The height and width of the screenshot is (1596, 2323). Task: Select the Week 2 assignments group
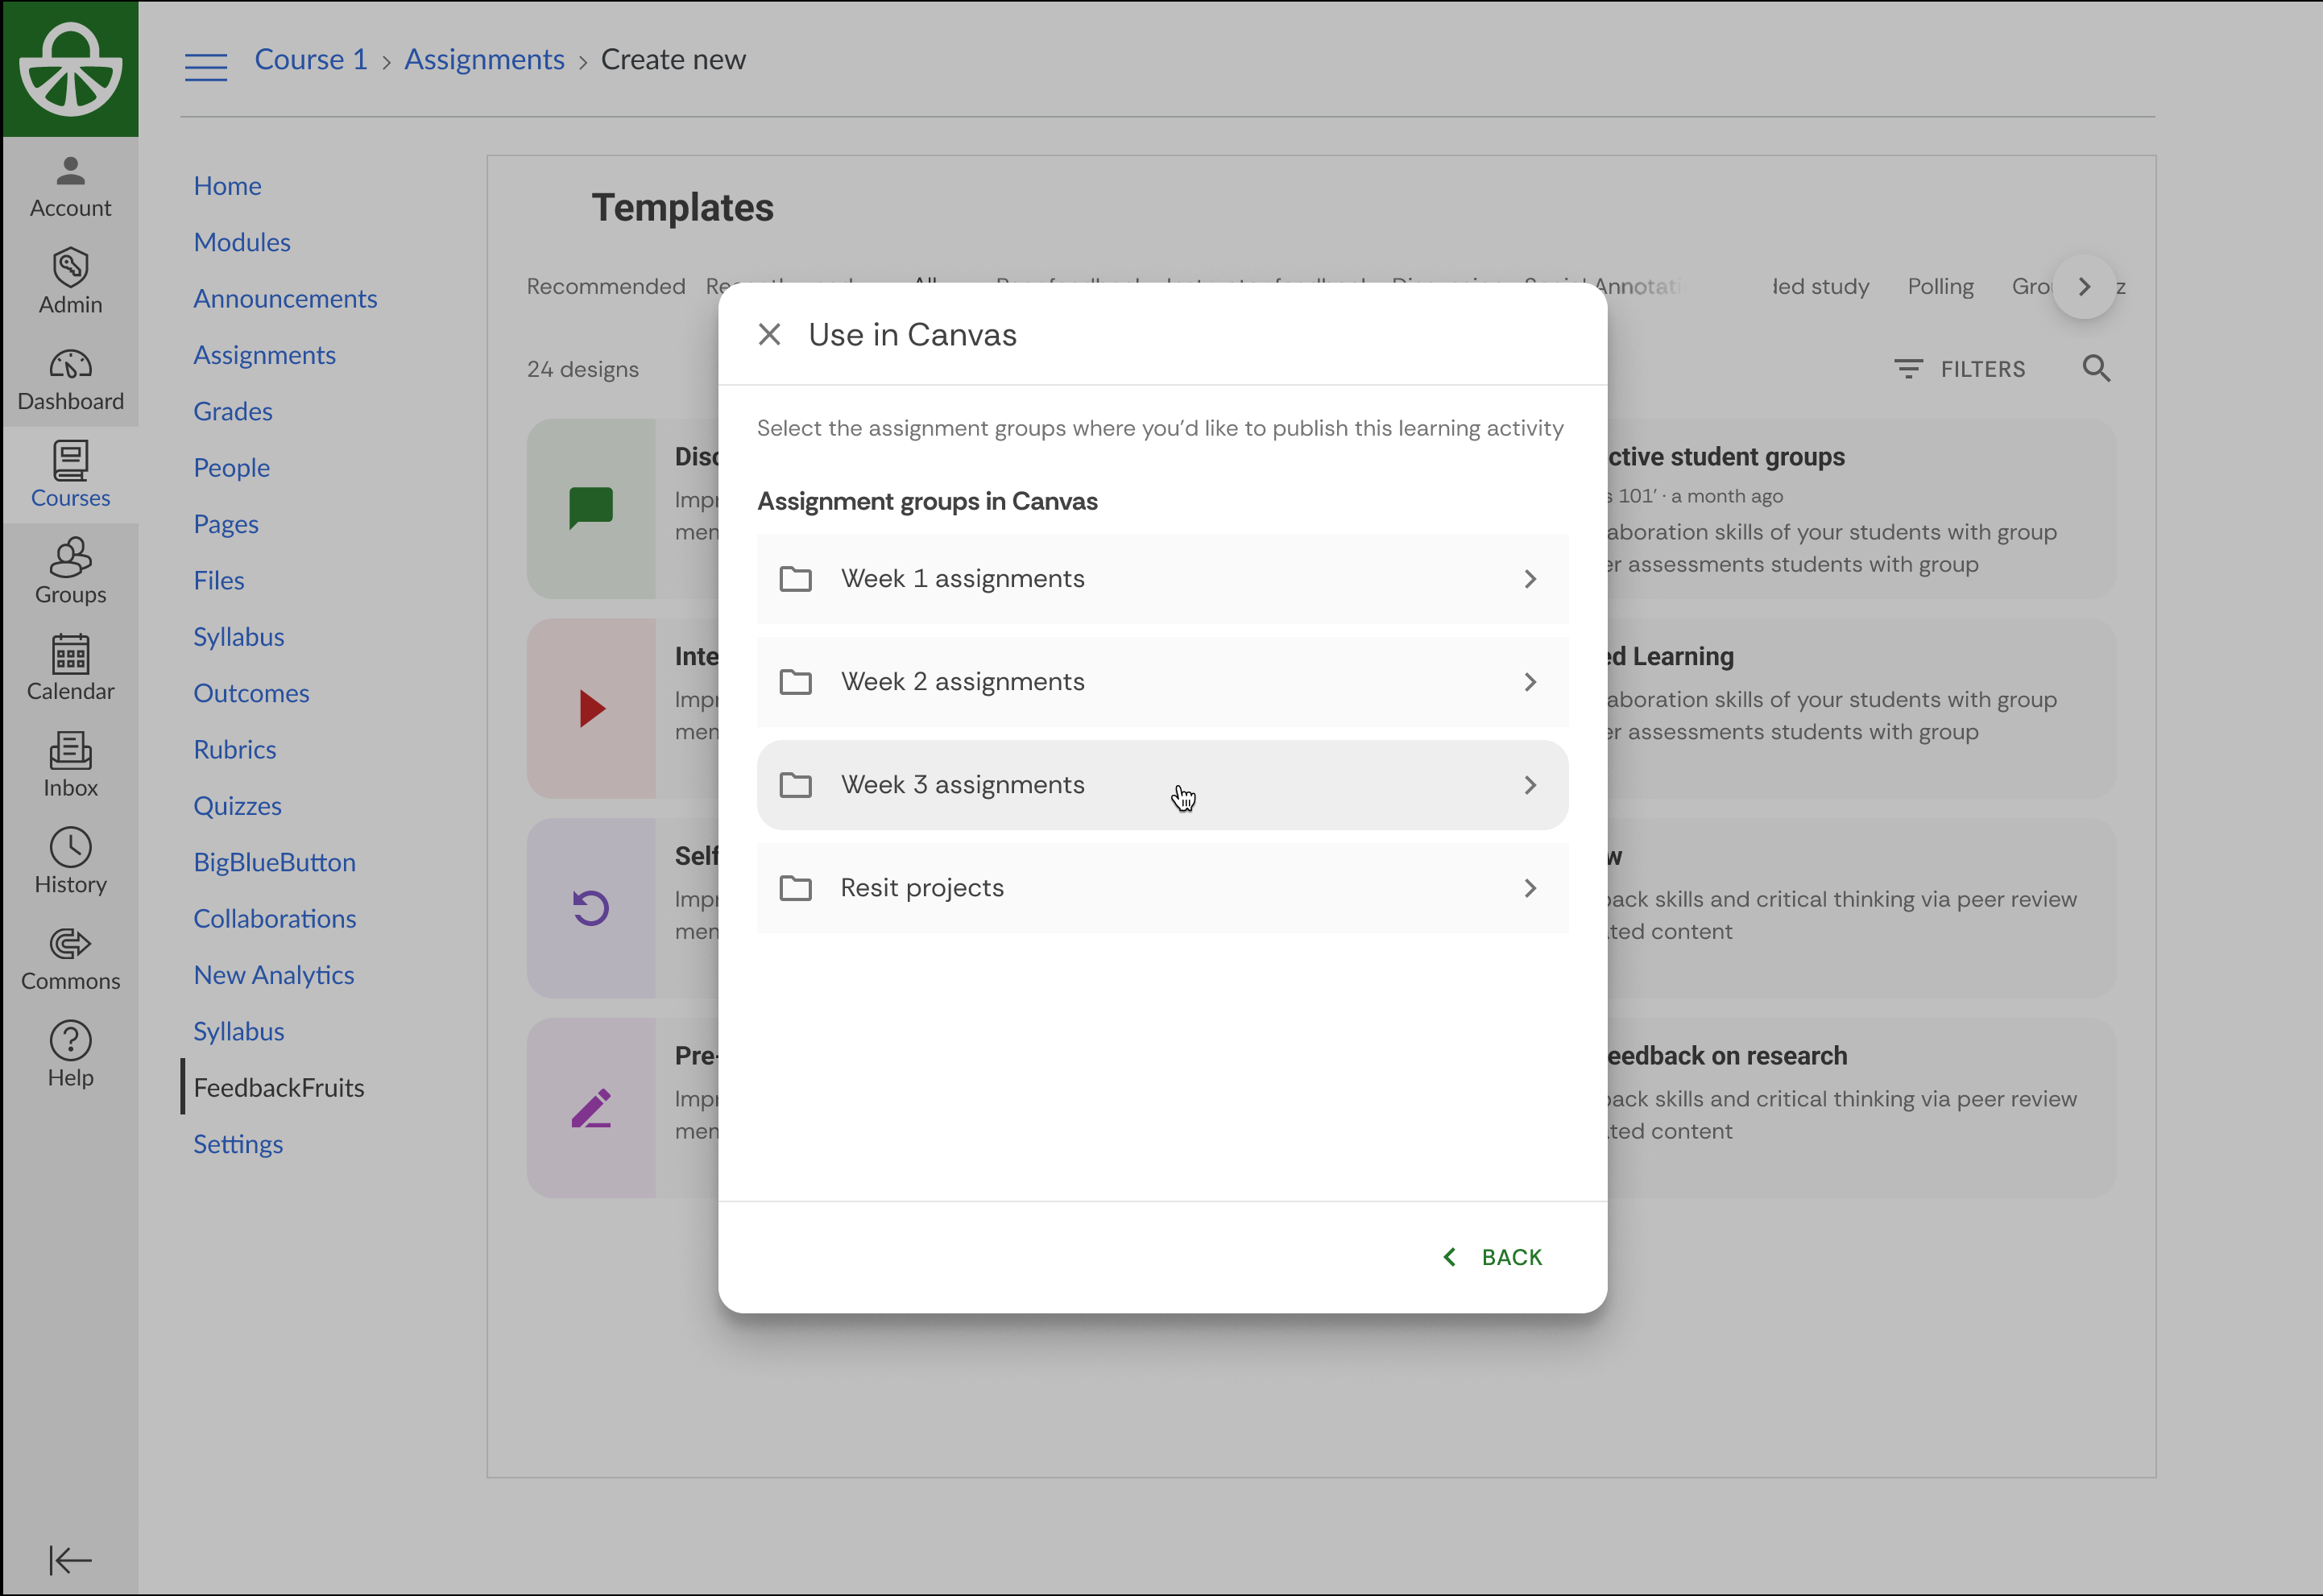[x=1162, y=682]
